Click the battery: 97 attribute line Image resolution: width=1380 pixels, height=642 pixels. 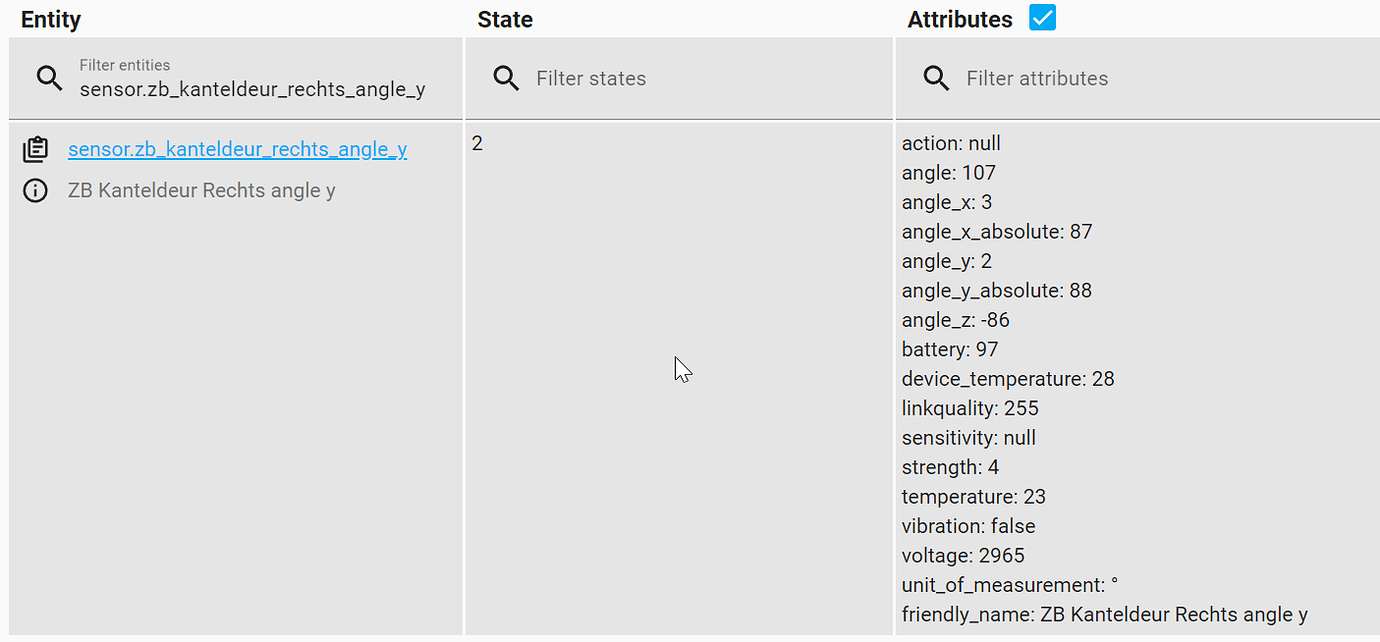950,349
